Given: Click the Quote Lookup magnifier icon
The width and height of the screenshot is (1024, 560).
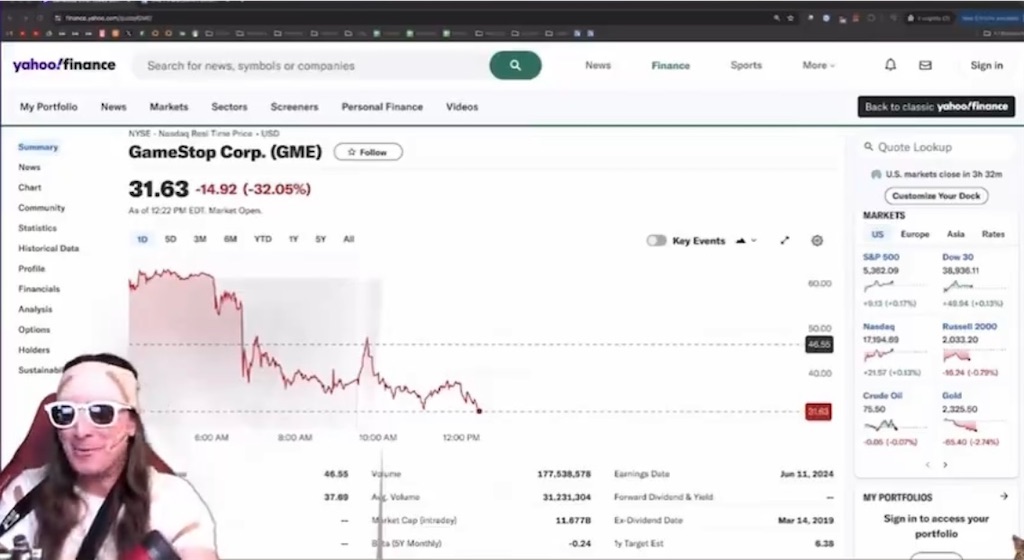Looking at the screenshot, I should 869,147.
